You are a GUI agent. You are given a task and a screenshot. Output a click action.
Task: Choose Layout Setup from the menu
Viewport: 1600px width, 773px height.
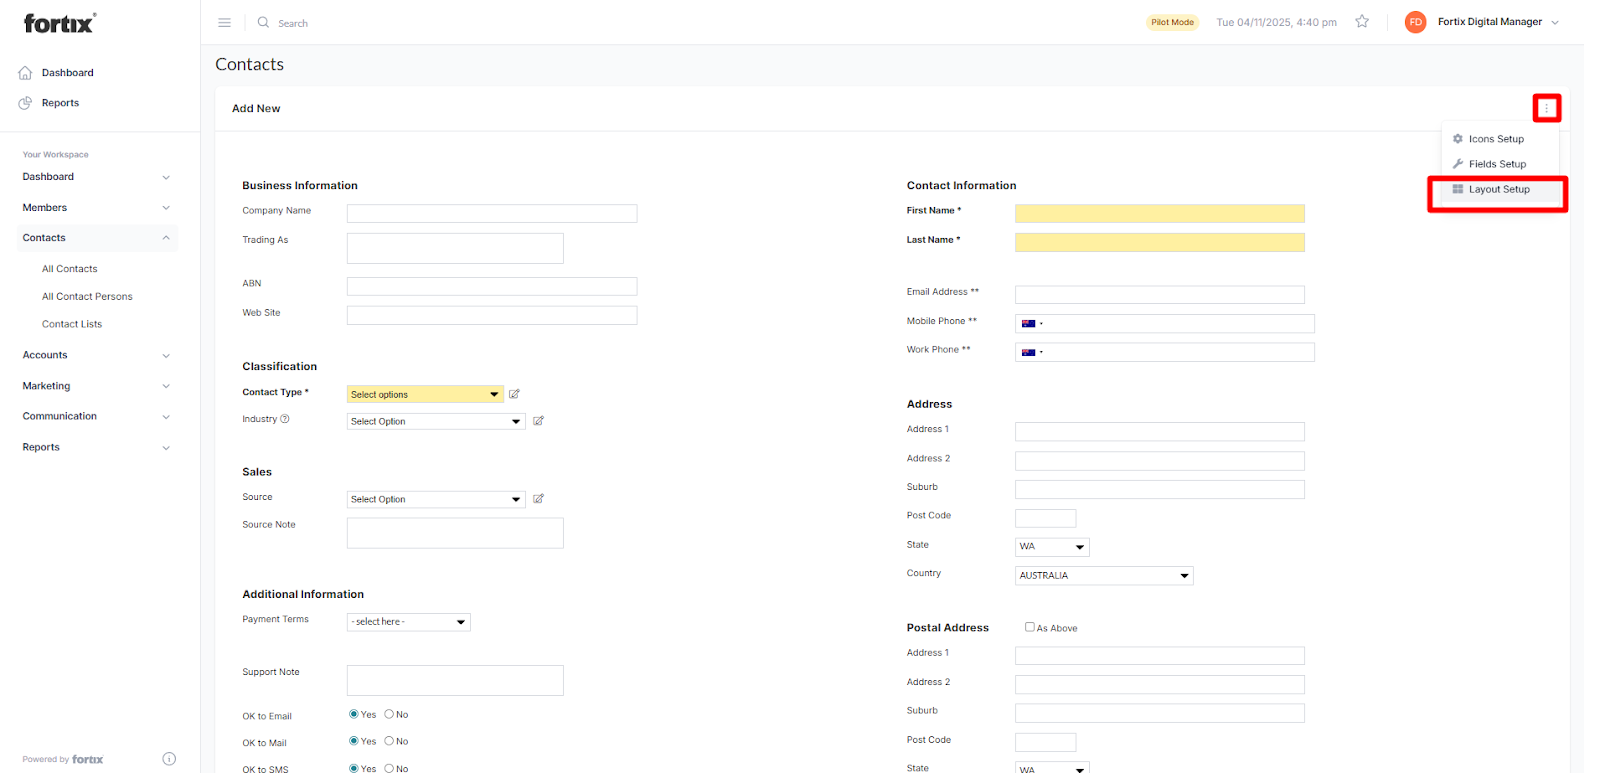(x=1498, y=189)
